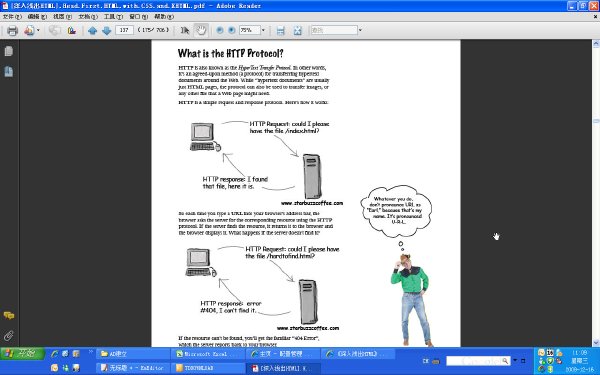
Task: Open the 窗口 (Window) menu
Action: click(139, 16)
